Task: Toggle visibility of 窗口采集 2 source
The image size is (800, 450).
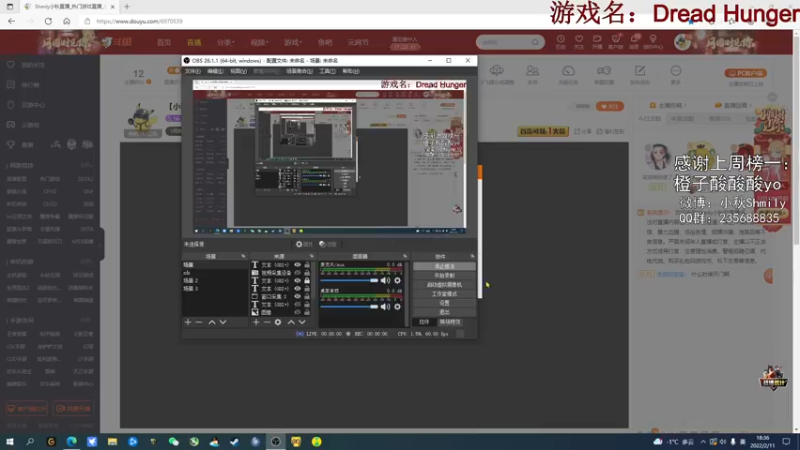Action: pos(297,296)
